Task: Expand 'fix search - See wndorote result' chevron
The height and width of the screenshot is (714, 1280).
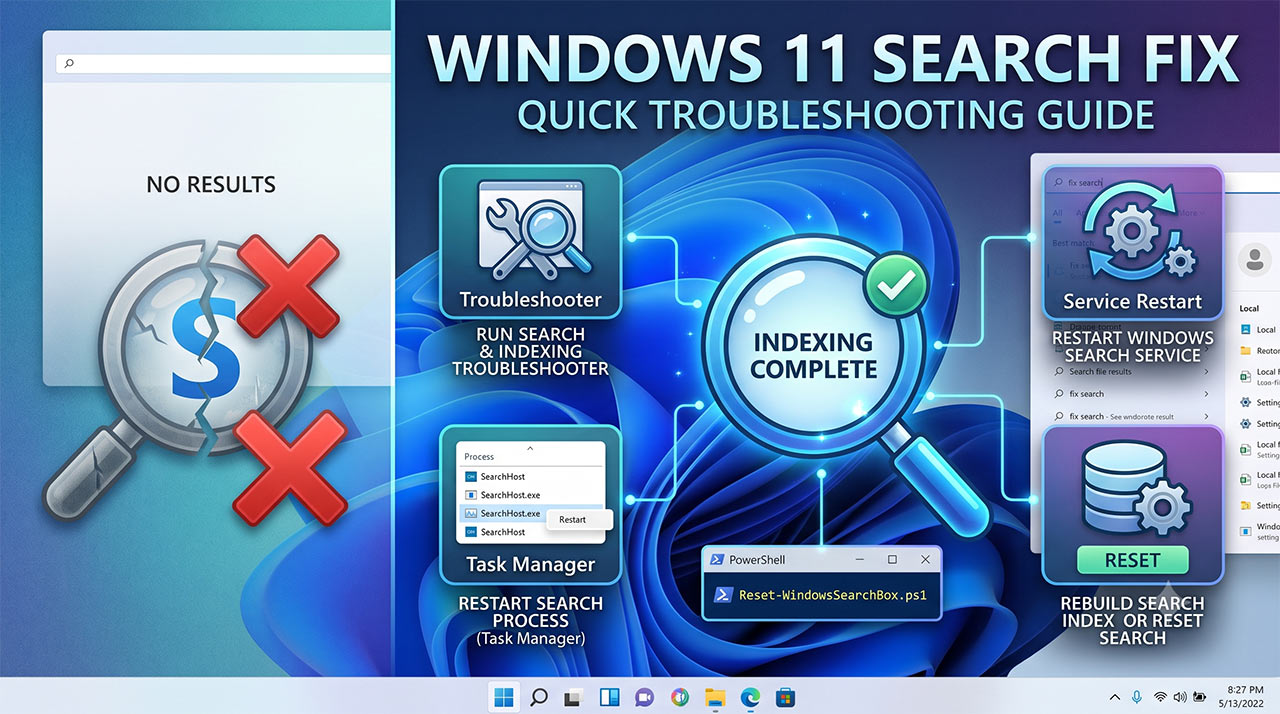Action: pyautogui.click(x=1206, y=416)
